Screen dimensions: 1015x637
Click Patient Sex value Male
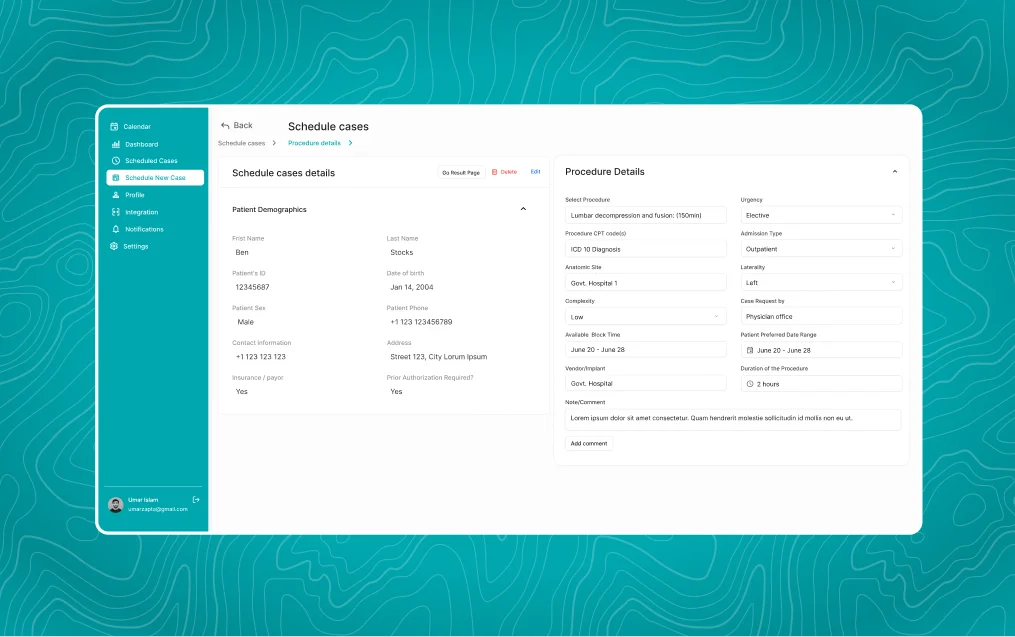[x=245, y=322]
